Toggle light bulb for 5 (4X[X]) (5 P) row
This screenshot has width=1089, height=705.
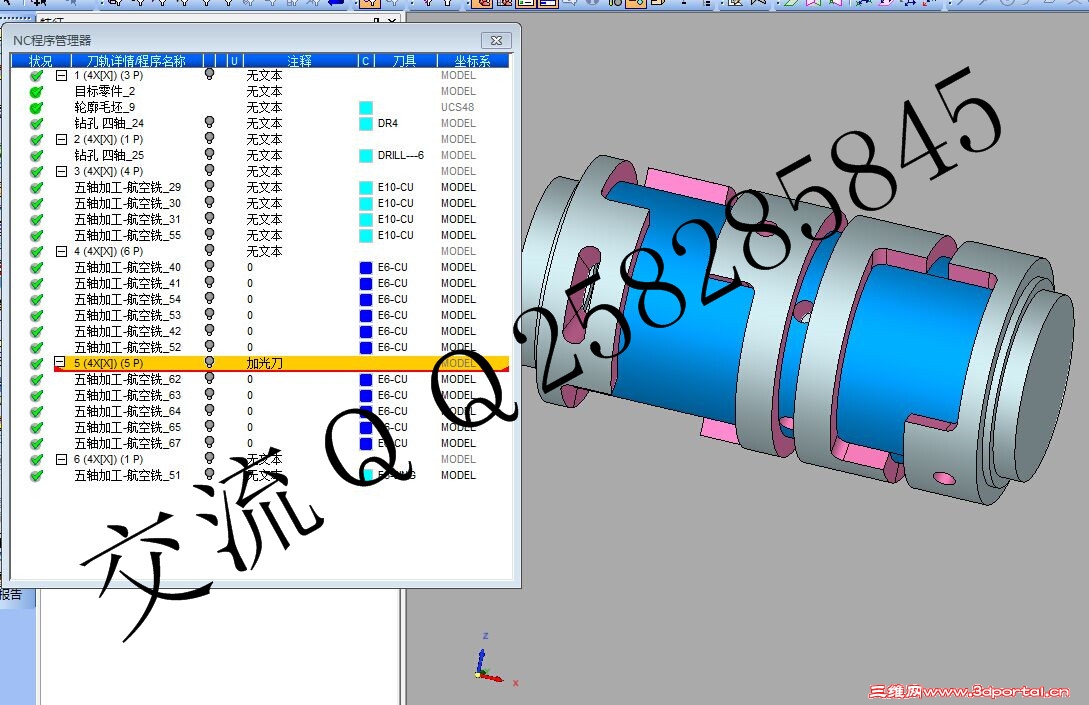click(209, 362)
